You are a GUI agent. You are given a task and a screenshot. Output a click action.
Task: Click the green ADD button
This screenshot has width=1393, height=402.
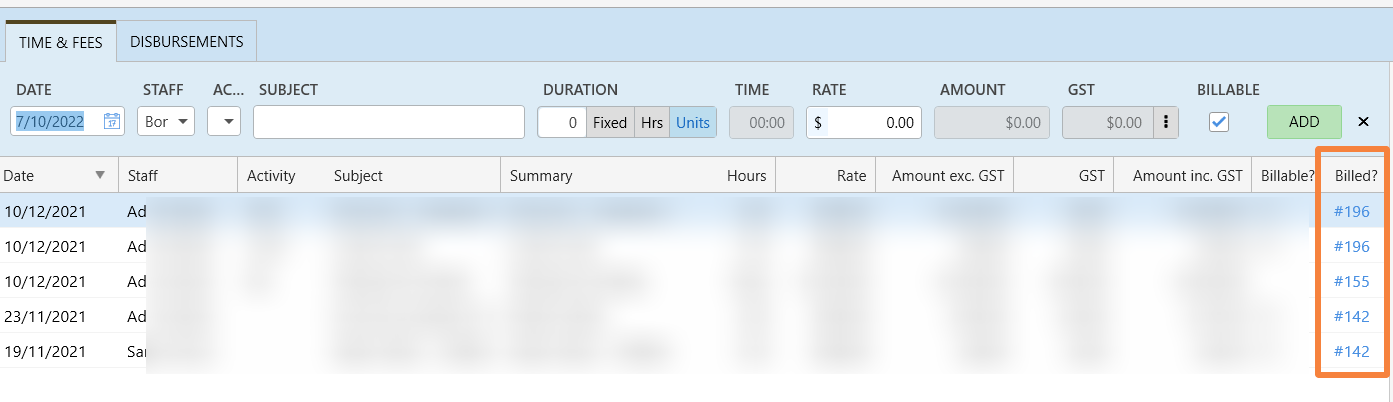click(x=1304, y=122)
